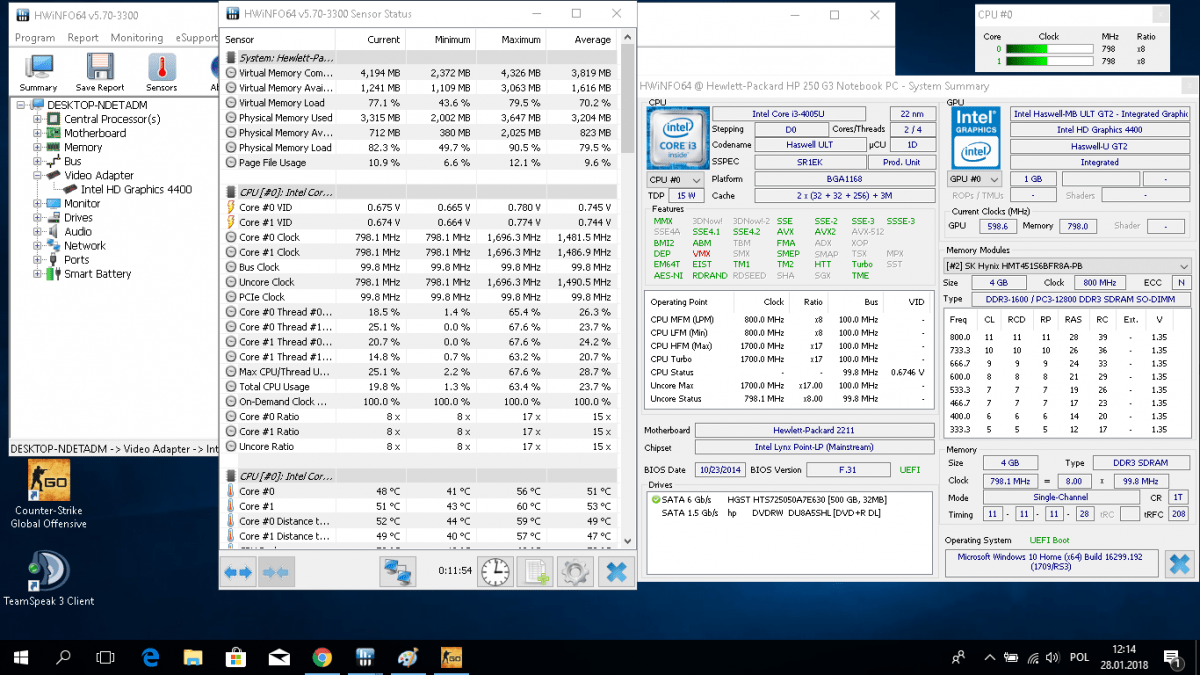Collapse the Video Adapter tree node
The image size is (1200, 675).
click(x=38, y=175)
